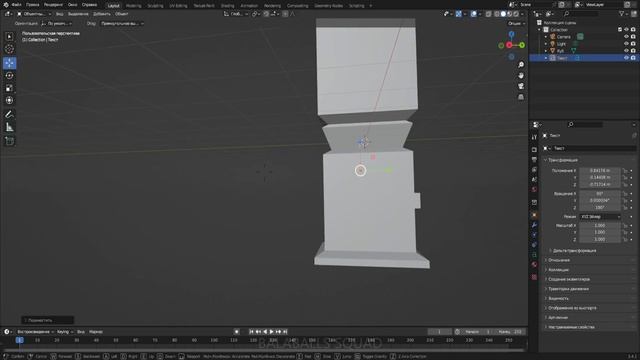Enable solid viewport shading mode

[x=503, y=14]
